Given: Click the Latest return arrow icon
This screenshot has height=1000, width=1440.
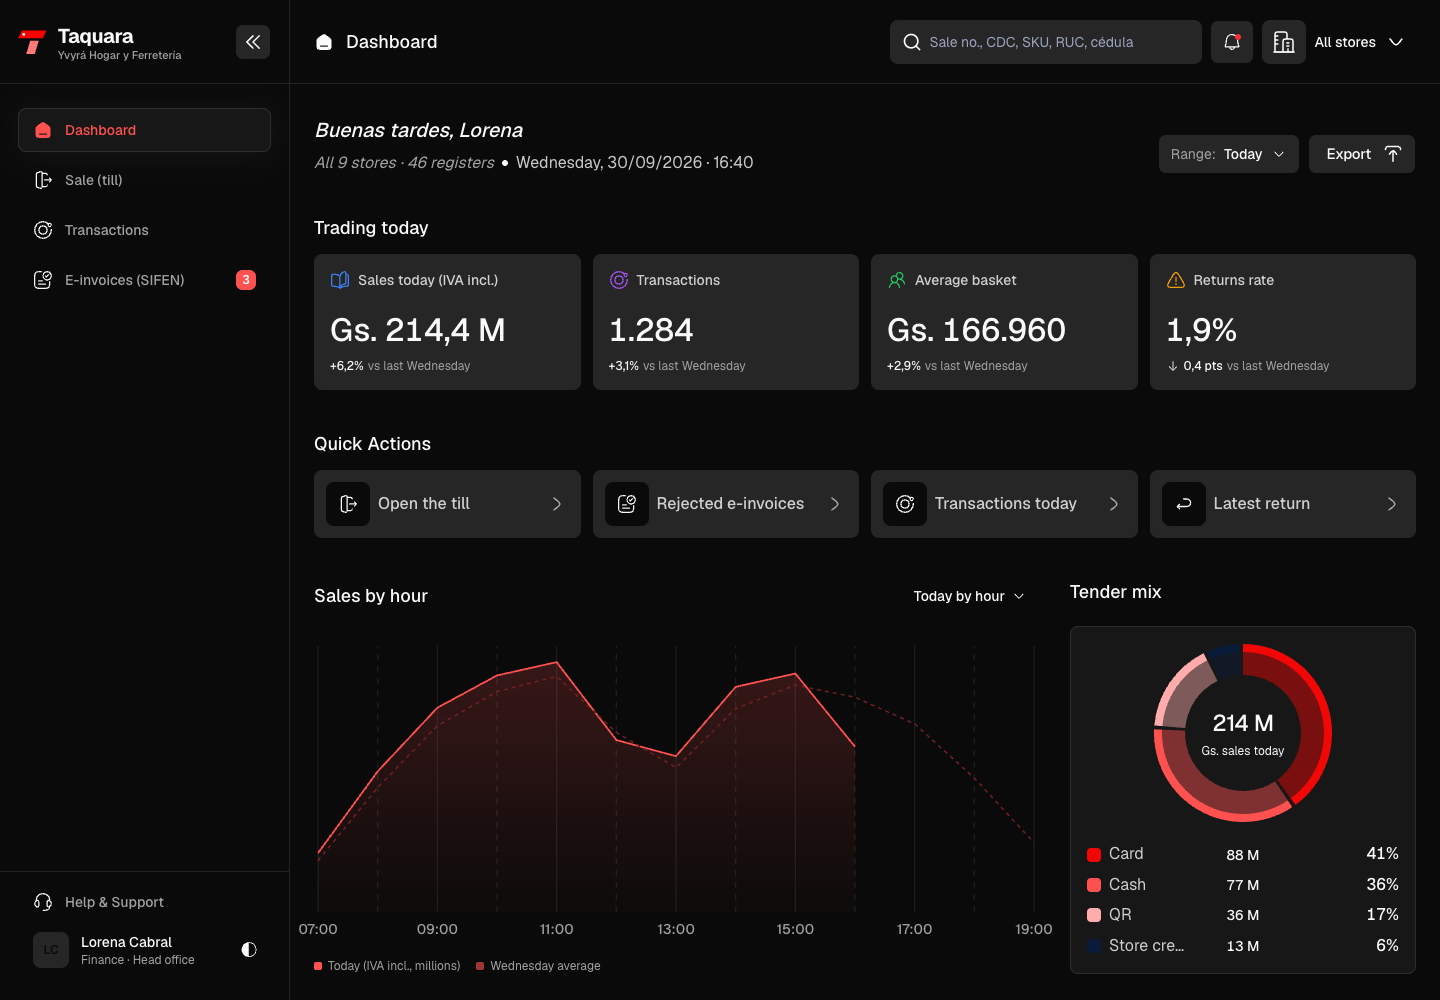Looking at the screenshot, I should coord(1184,504).
